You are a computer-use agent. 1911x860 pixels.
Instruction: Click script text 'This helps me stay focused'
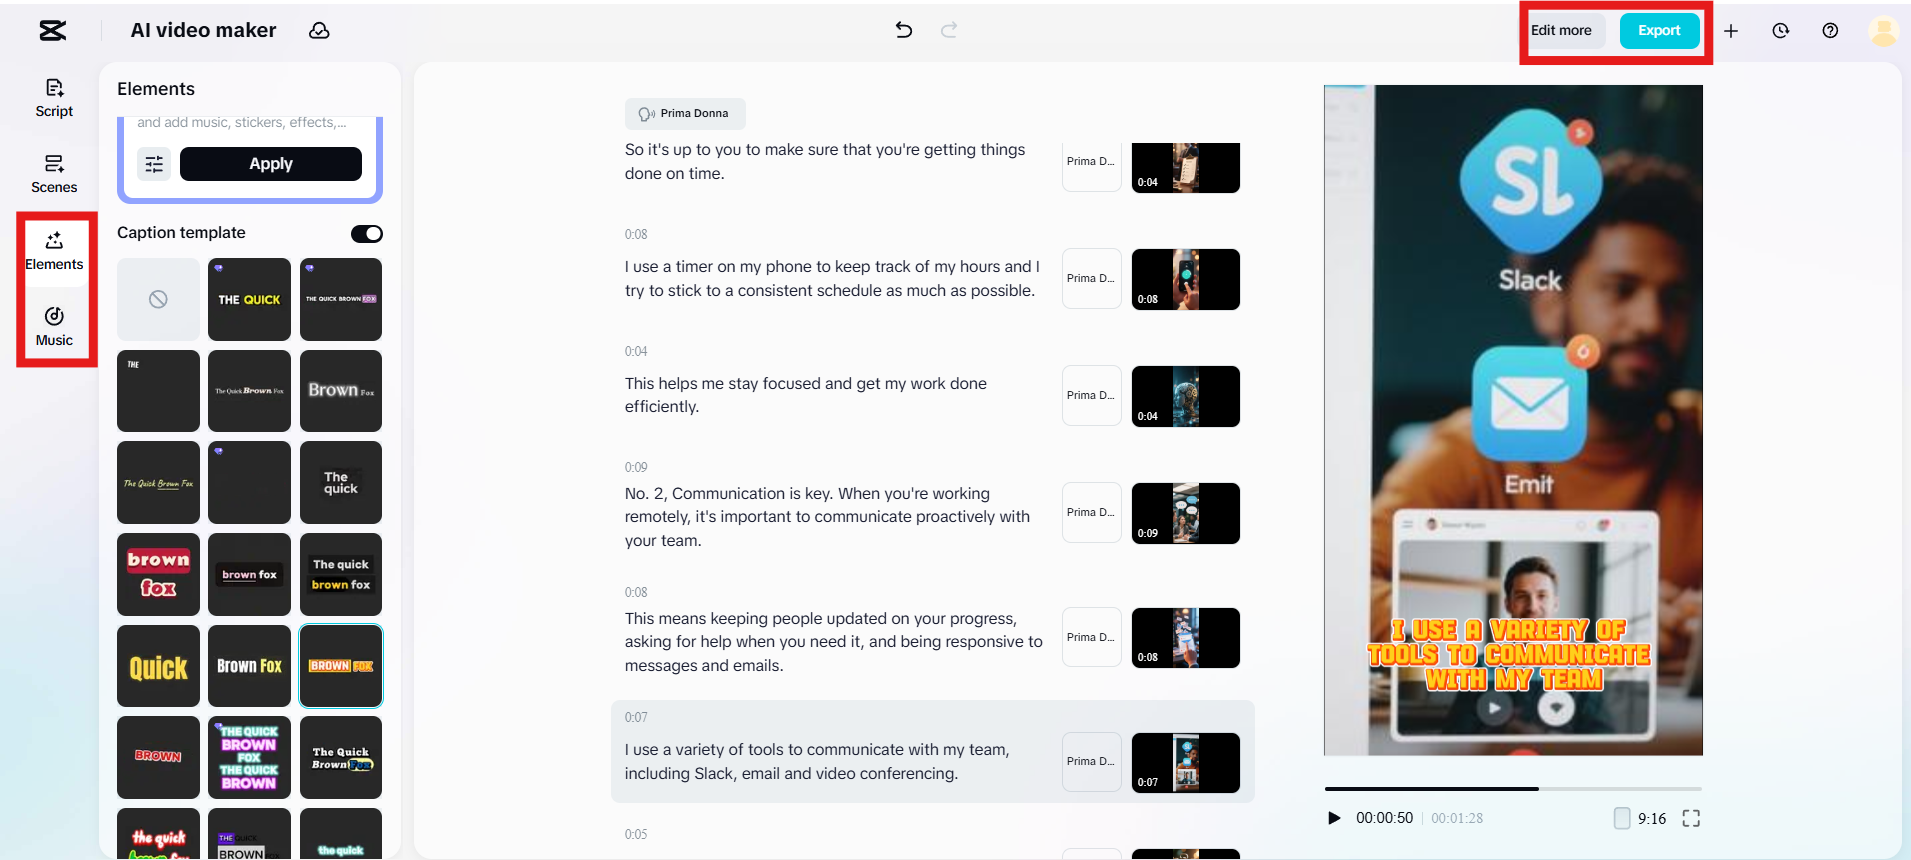(x=806, y=395)
